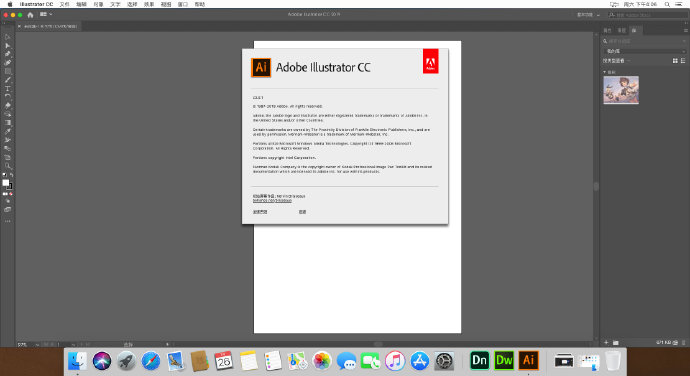
Task: Click the Home icon in the app bar
Action: tap(30, 15)
